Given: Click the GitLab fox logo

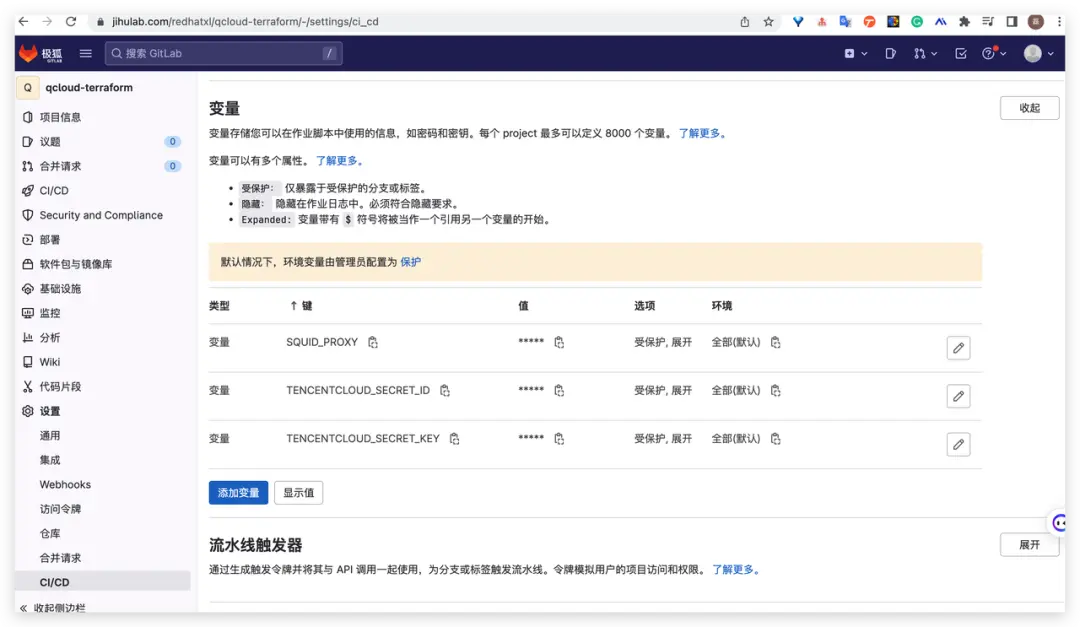Looking at the screenshot, I should click(x=29, y=54).
